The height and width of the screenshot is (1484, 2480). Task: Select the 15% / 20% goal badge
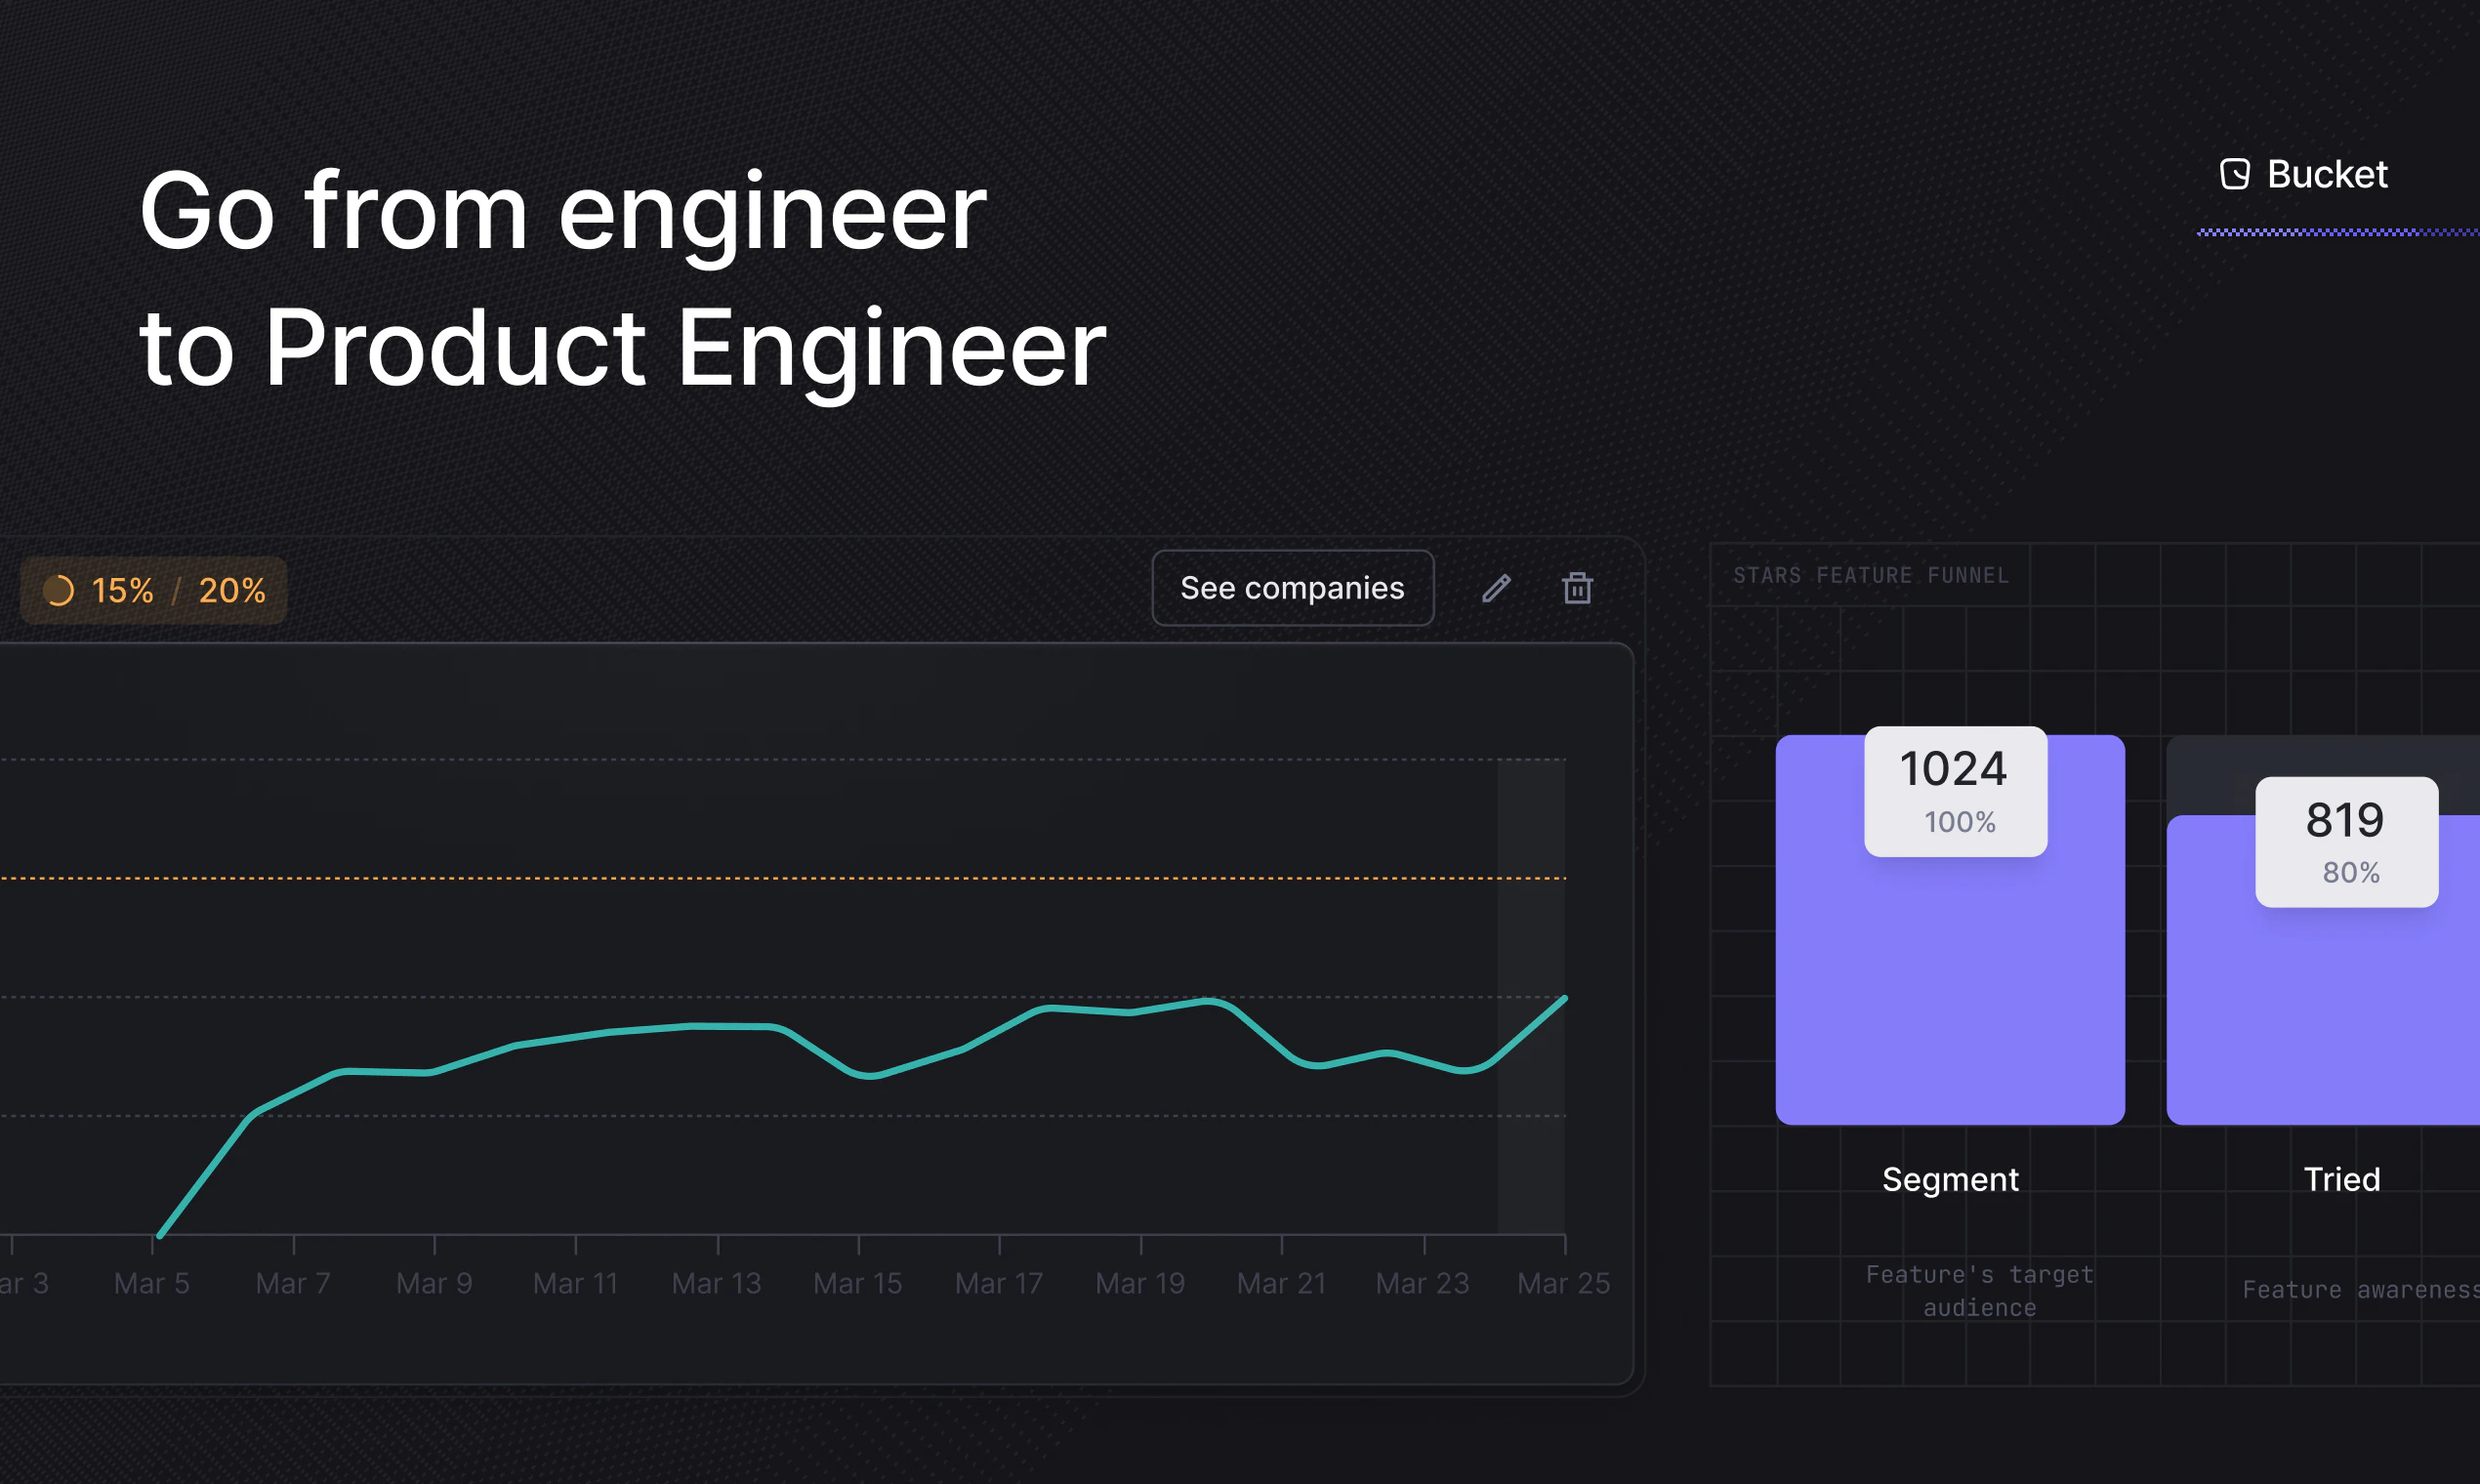coord(154,591)
